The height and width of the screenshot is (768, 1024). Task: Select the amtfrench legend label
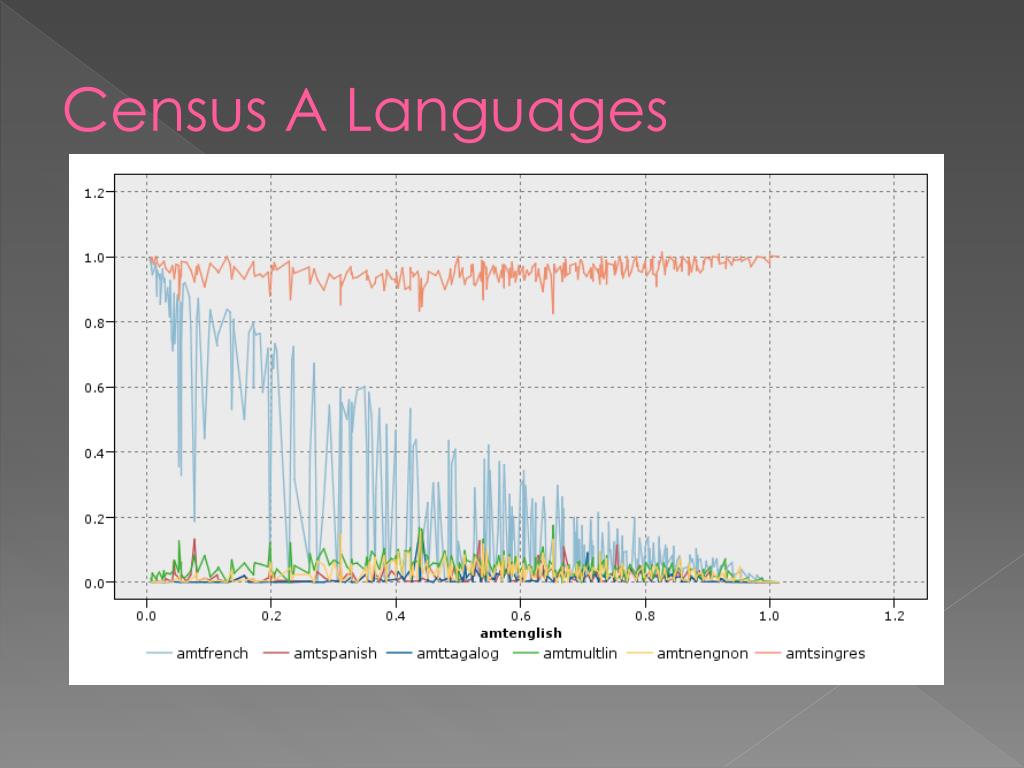click(x=212, y=654)
